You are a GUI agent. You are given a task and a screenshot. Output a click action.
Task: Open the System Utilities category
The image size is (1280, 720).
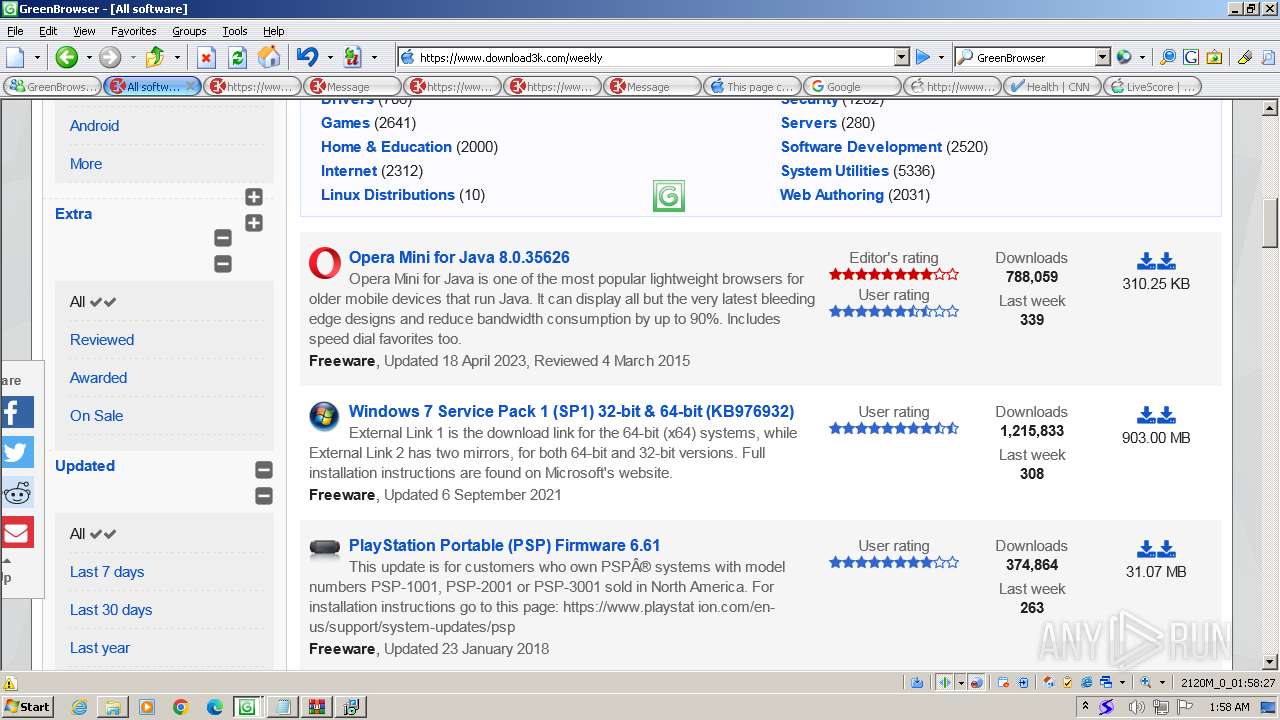click(834, 170)
